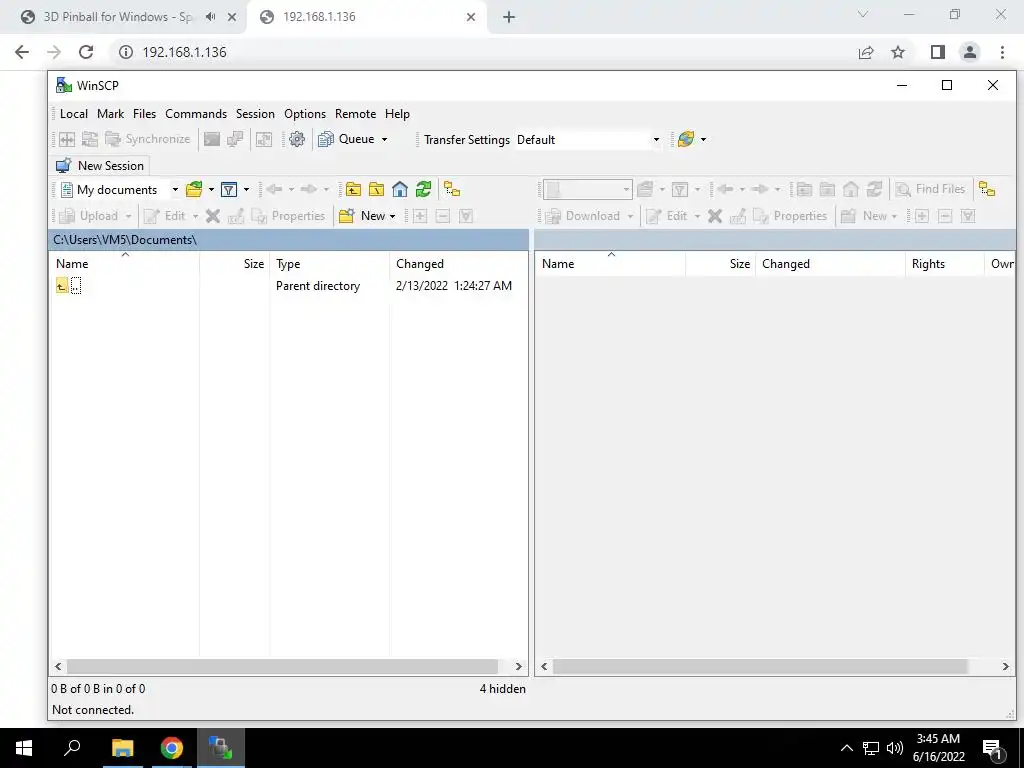The height and width of the screenshot is (768, 1024).
Task: Click the remote Delete X icon
Action: (715, 216)
